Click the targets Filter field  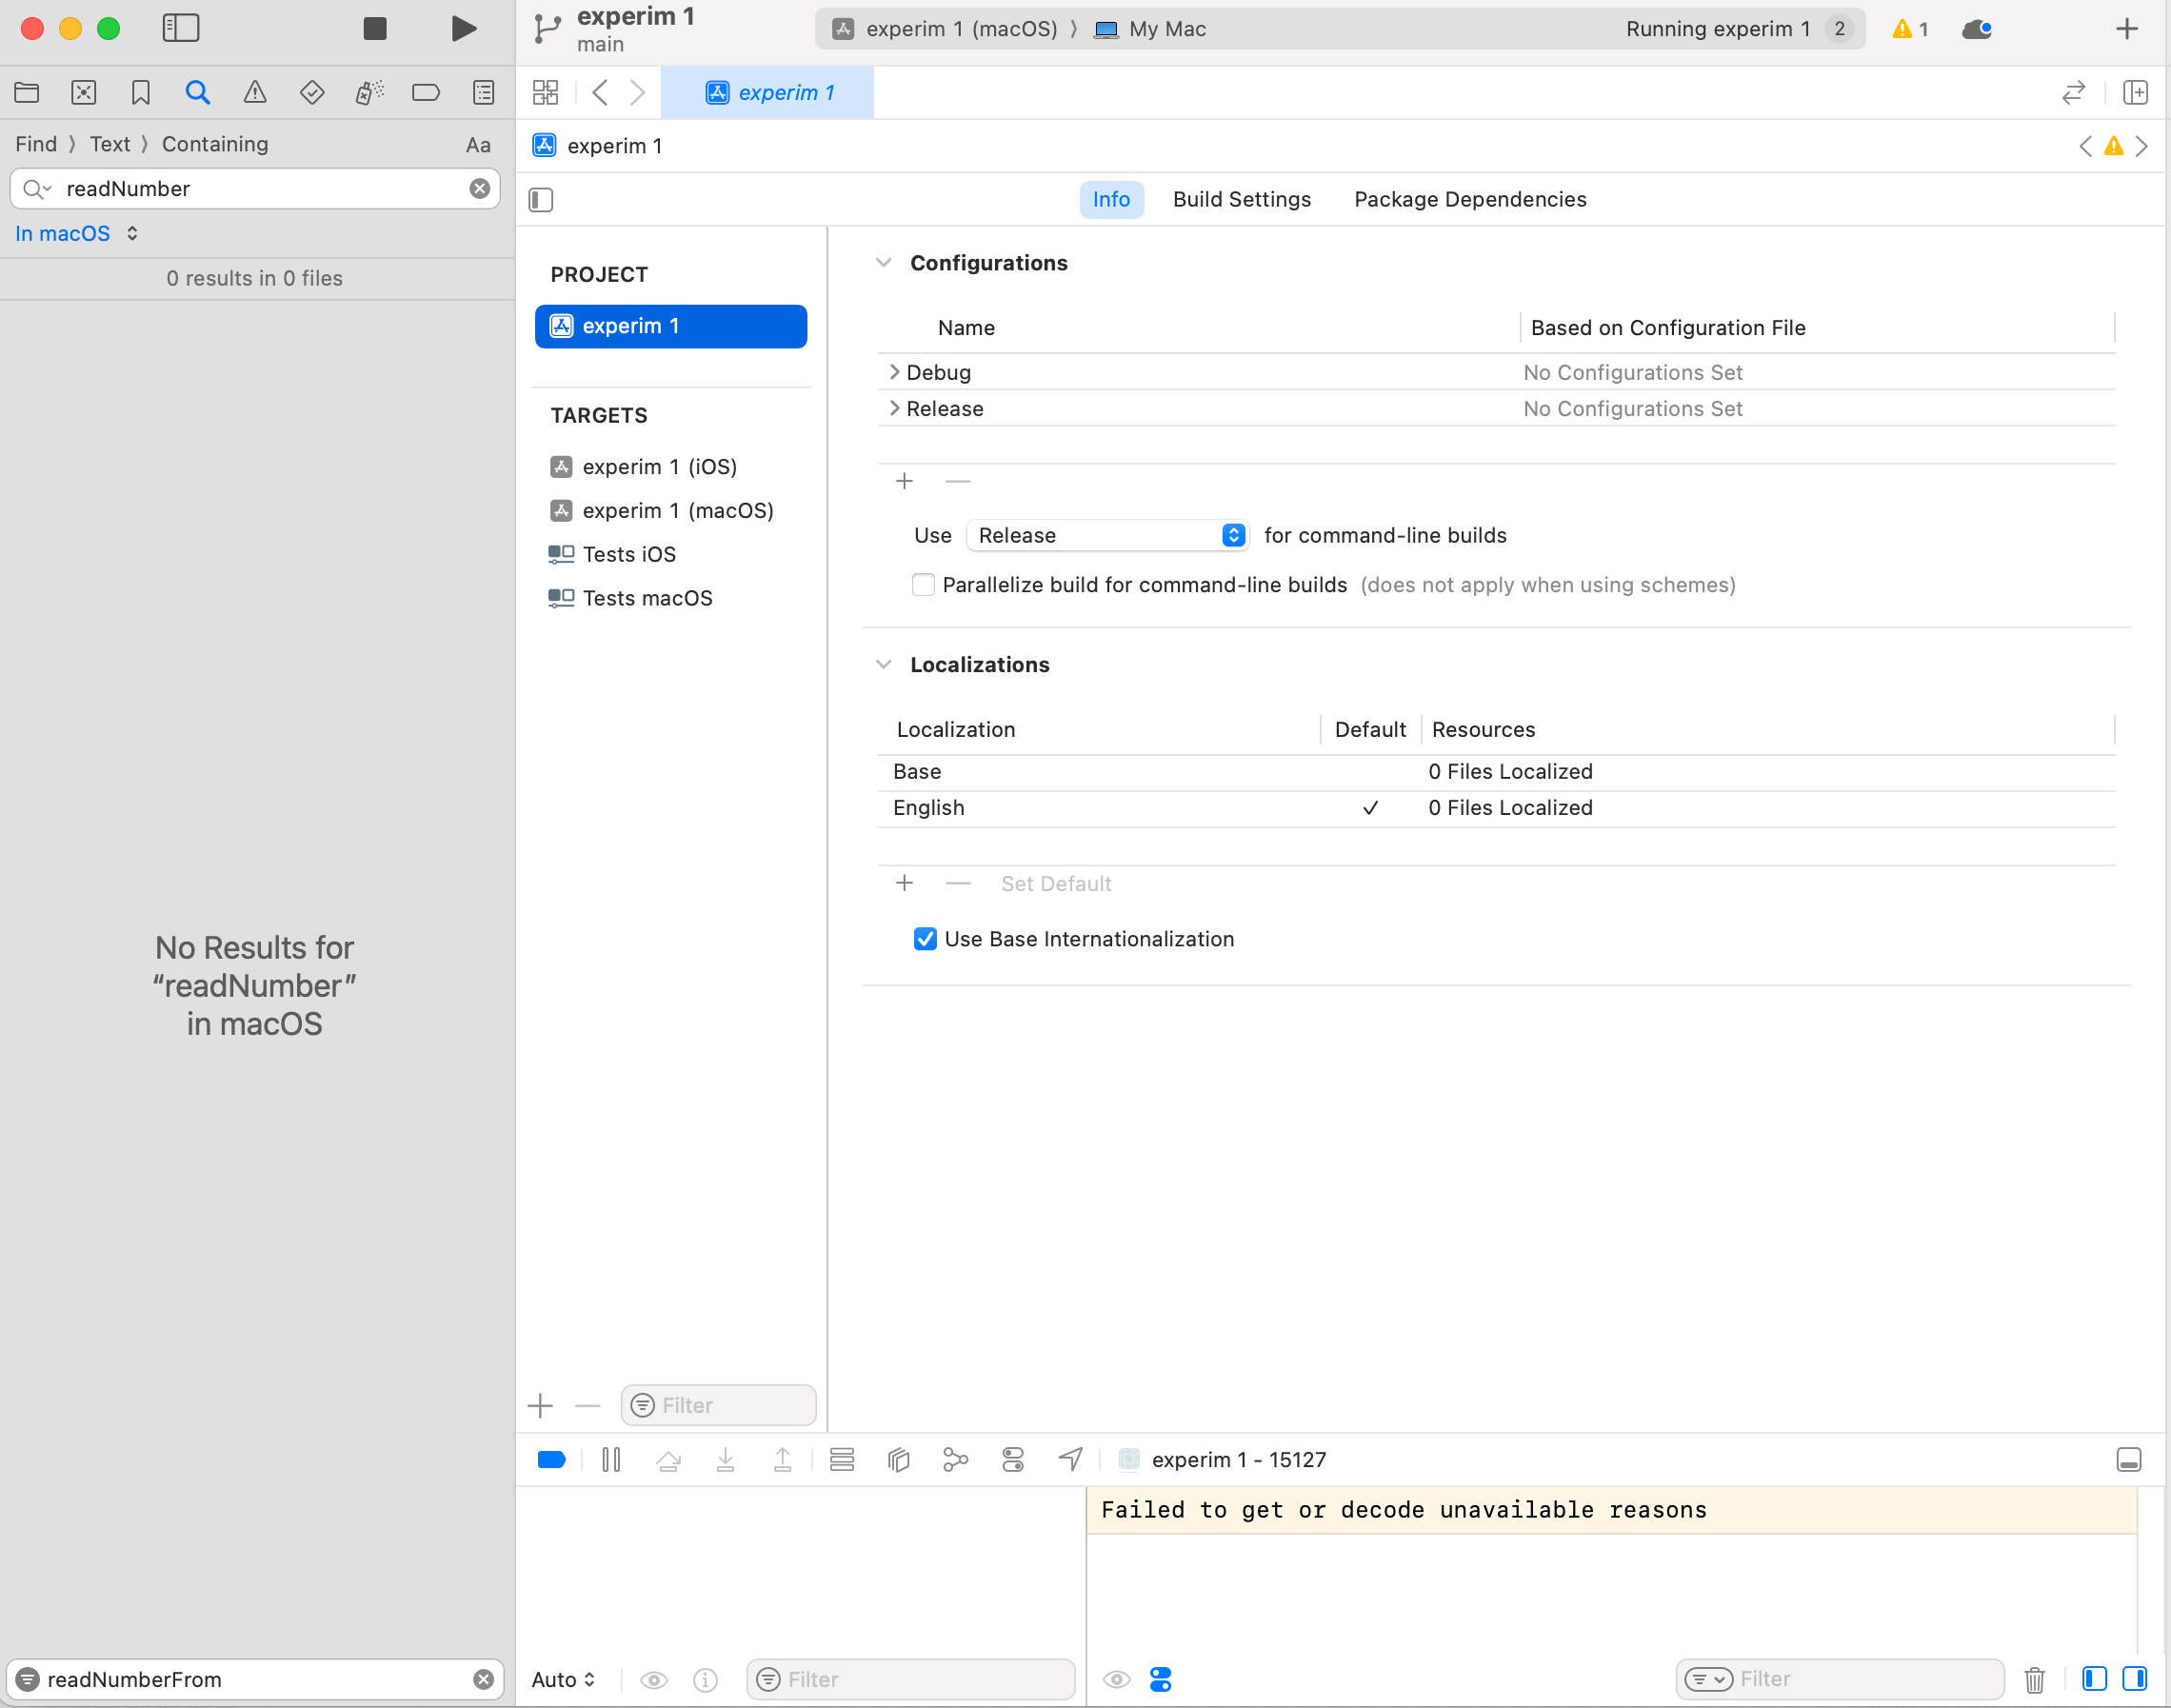[718, 1405]
